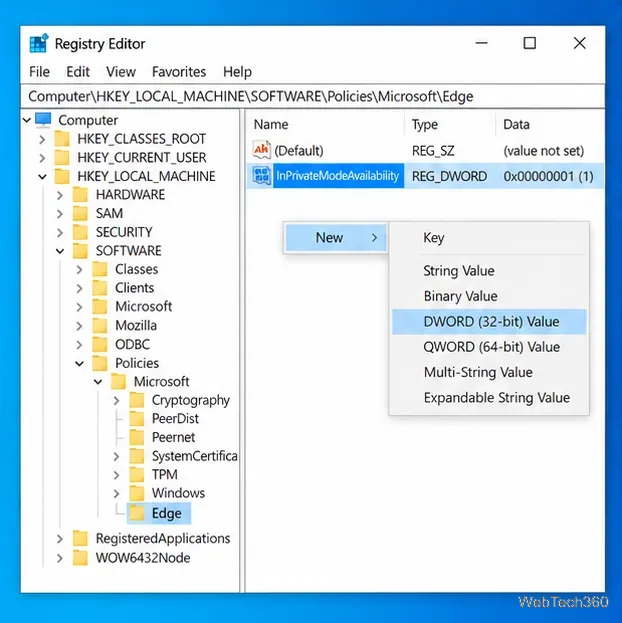Open the View menu
The width and height of the screenshot is (622, 623).
(121, 72)
